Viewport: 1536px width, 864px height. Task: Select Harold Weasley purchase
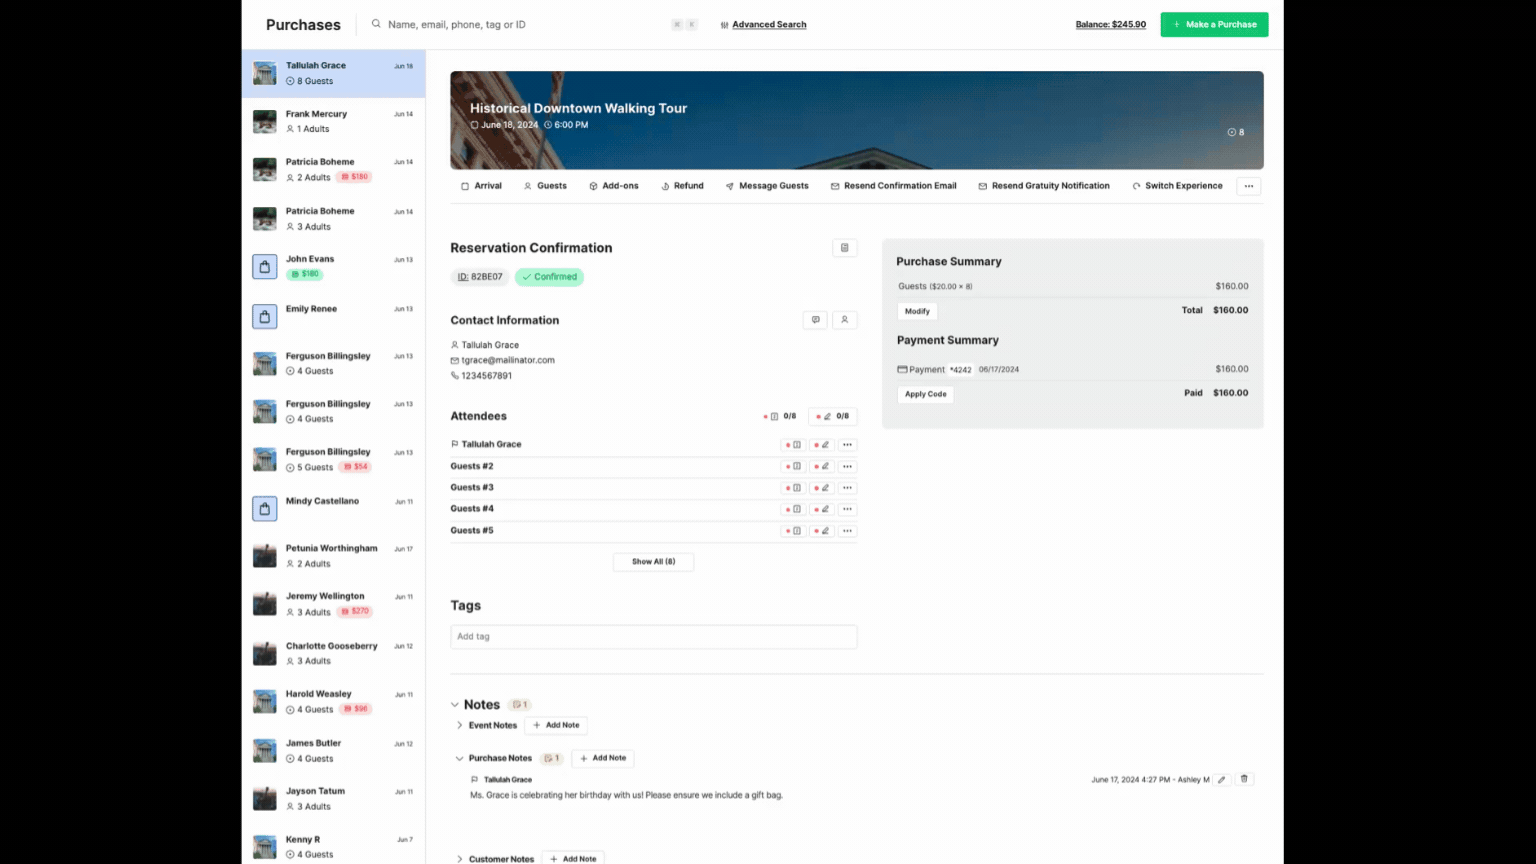pos(334,702)
